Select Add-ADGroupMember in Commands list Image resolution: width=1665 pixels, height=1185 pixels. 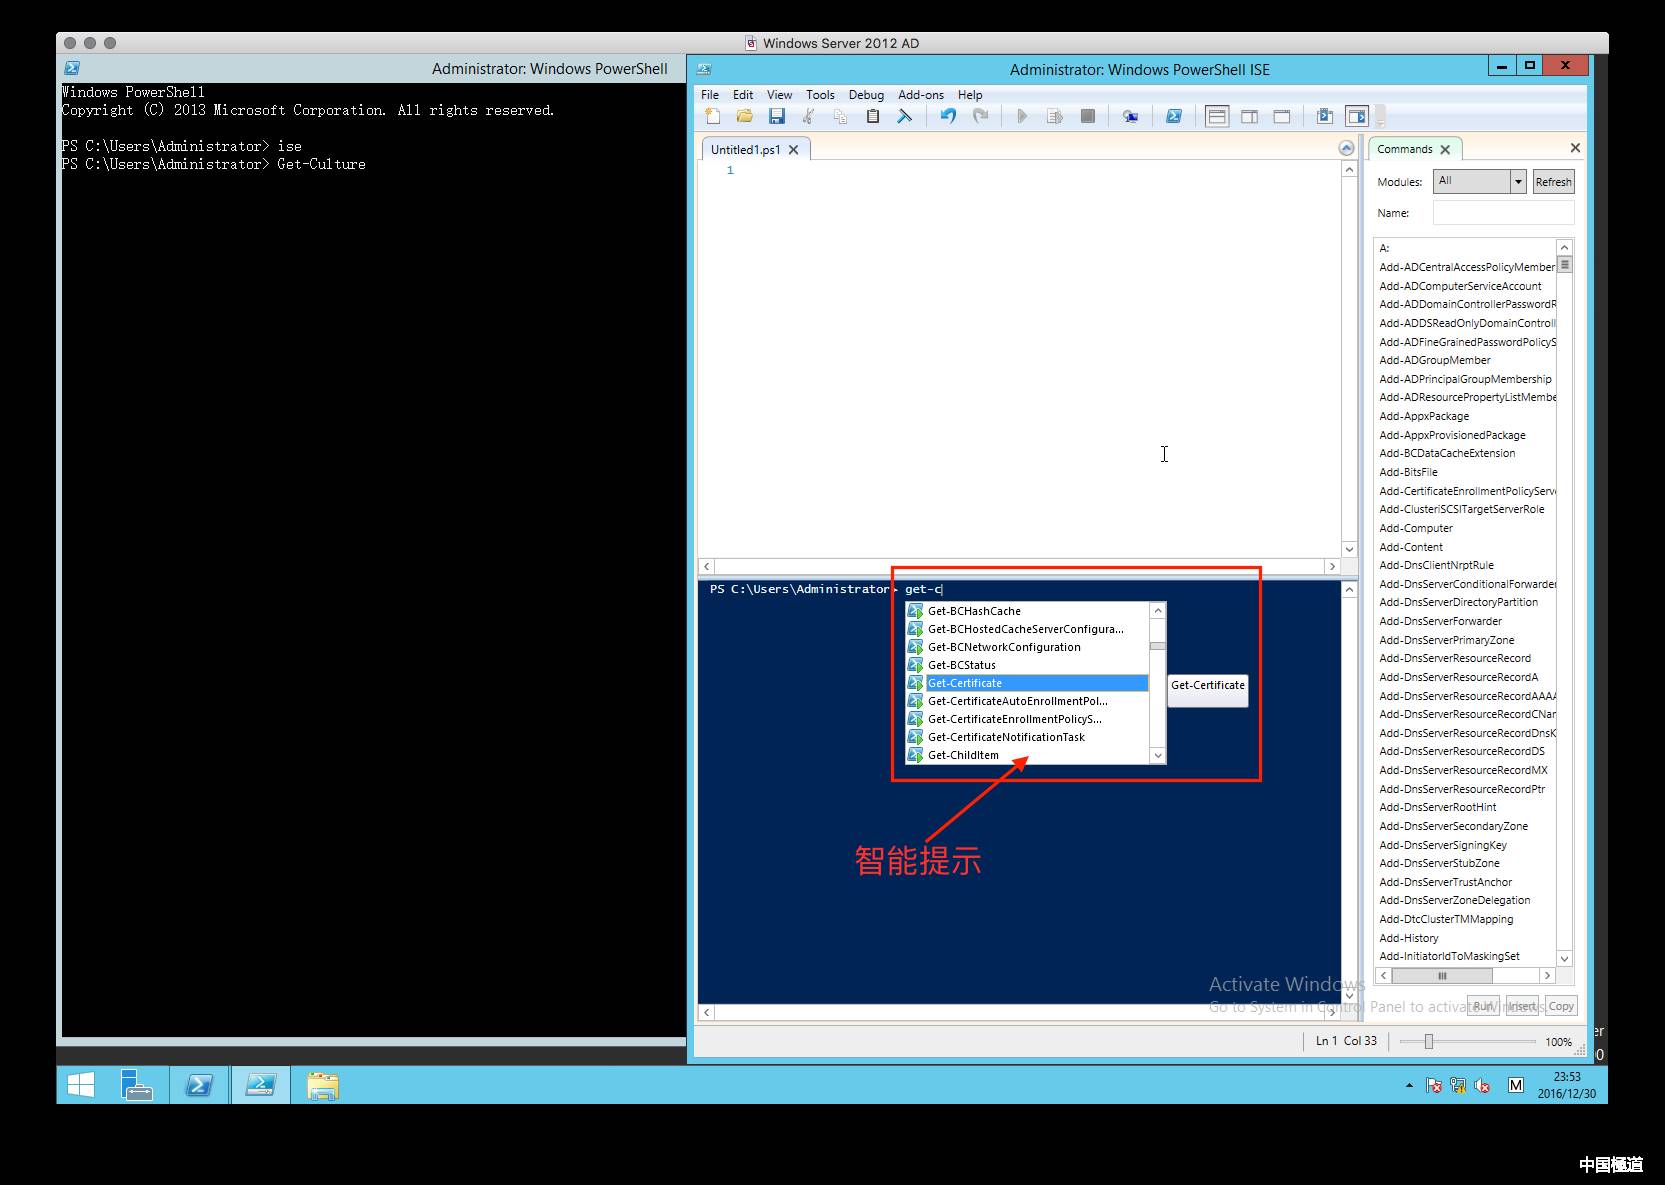pyautogui.click(x=1435, y=360)
